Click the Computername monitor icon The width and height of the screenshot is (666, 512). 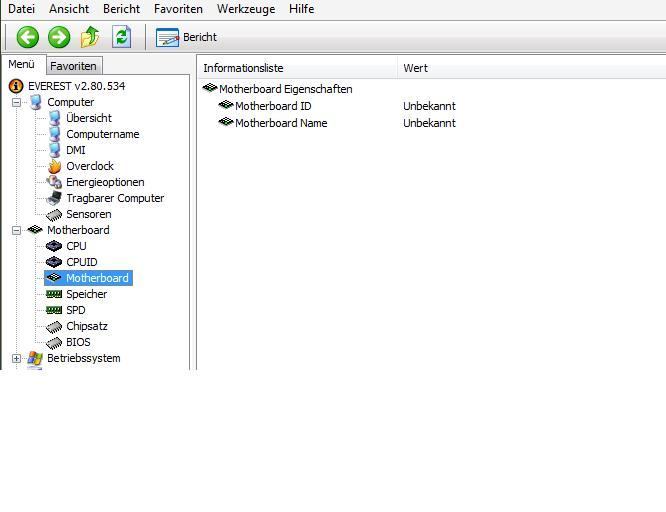[x=54, y=134]
